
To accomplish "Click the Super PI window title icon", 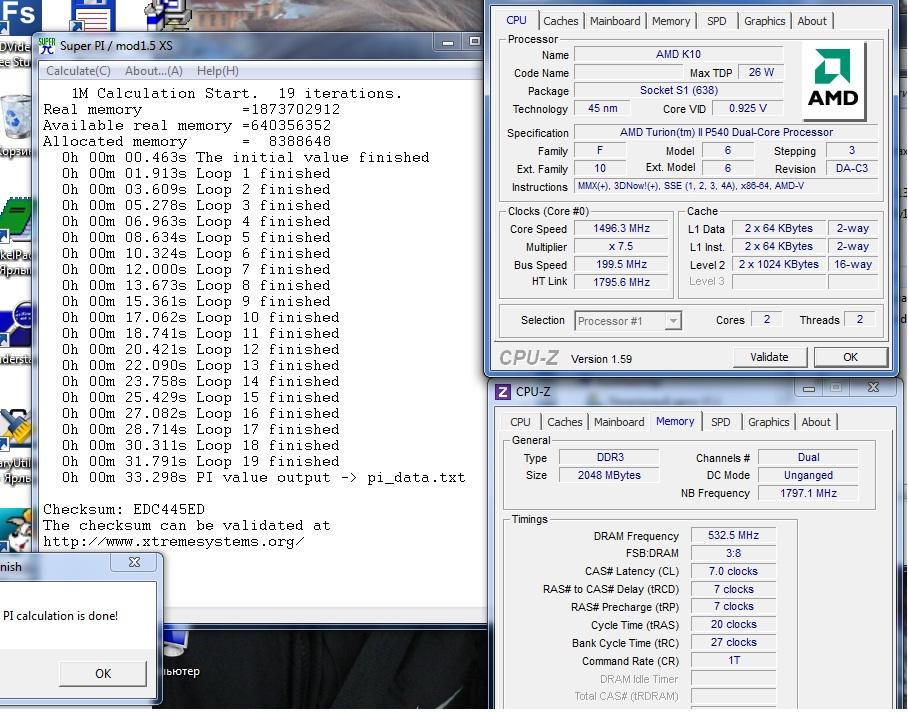I will 46,45.
